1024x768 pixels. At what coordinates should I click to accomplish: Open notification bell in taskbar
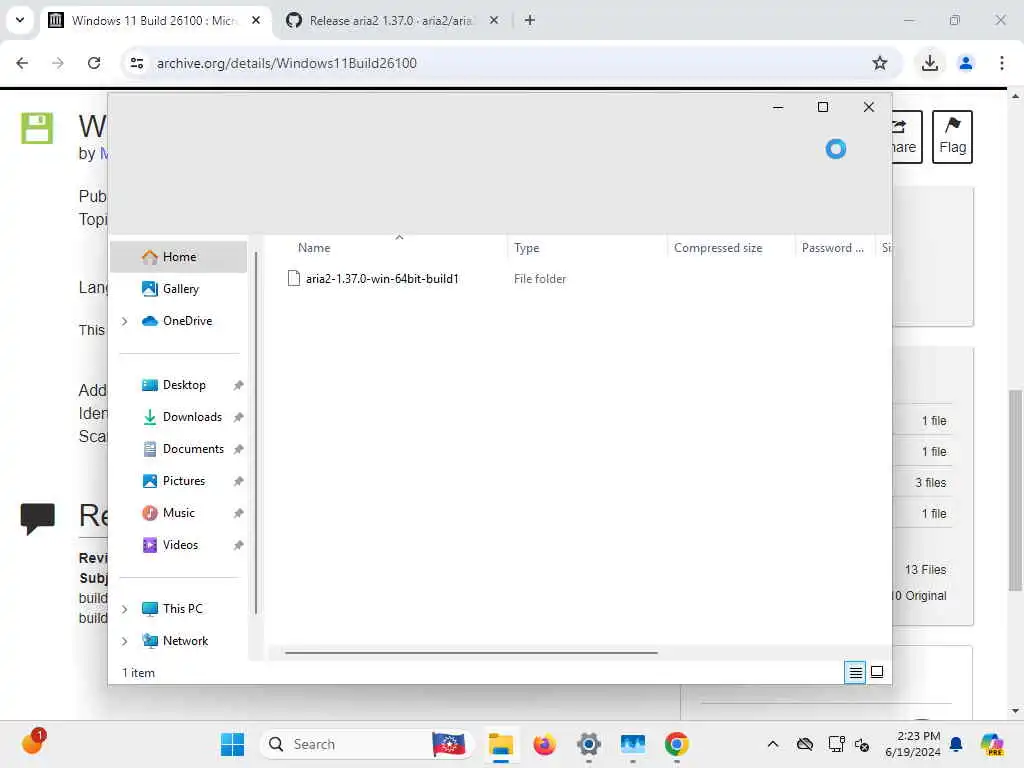(956, 744)
